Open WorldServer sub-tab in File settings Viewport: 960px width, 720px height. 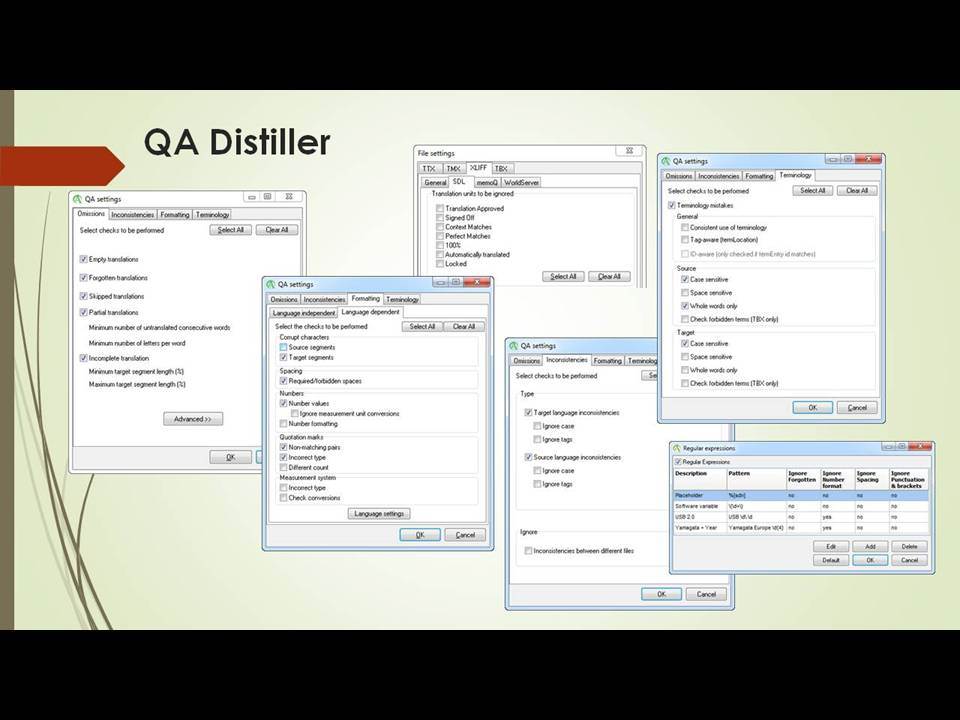pos(522,182)
